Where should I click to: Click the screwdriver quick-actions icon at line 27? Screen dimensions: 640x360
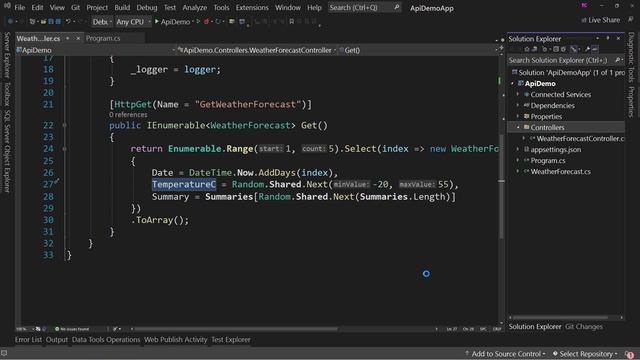[57, 181]
